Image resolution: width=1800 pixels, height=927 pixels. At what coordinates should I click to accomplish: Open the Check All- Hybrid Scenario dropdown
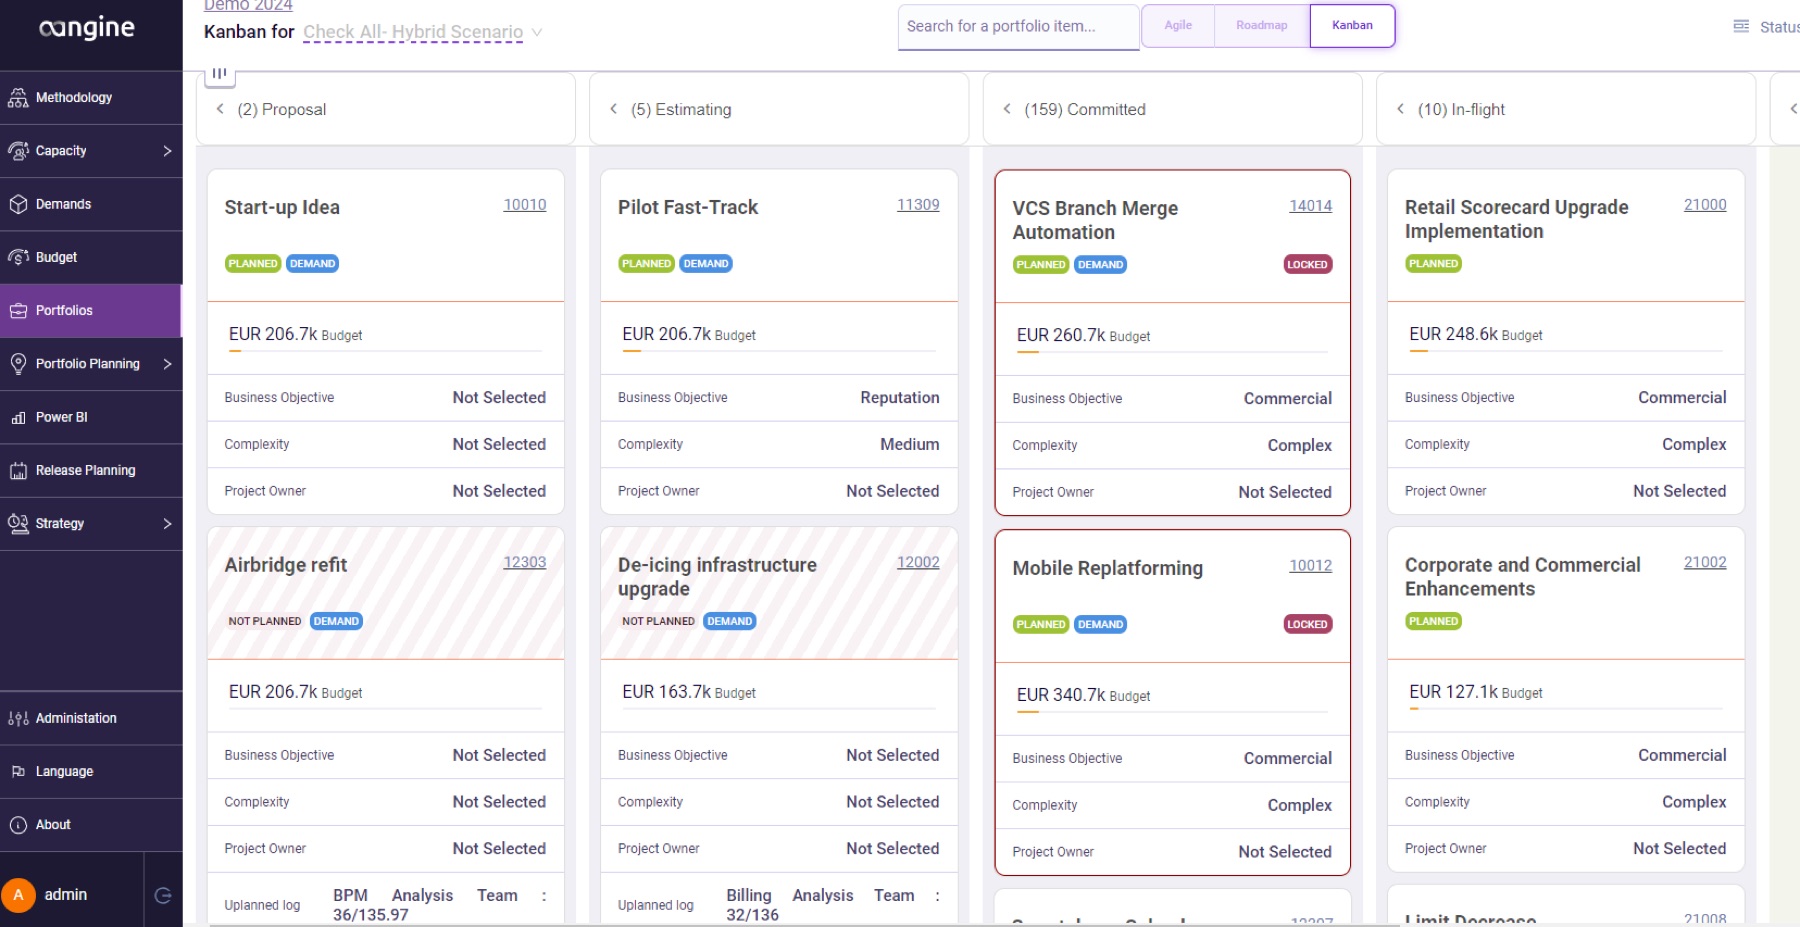pos(423,32)
